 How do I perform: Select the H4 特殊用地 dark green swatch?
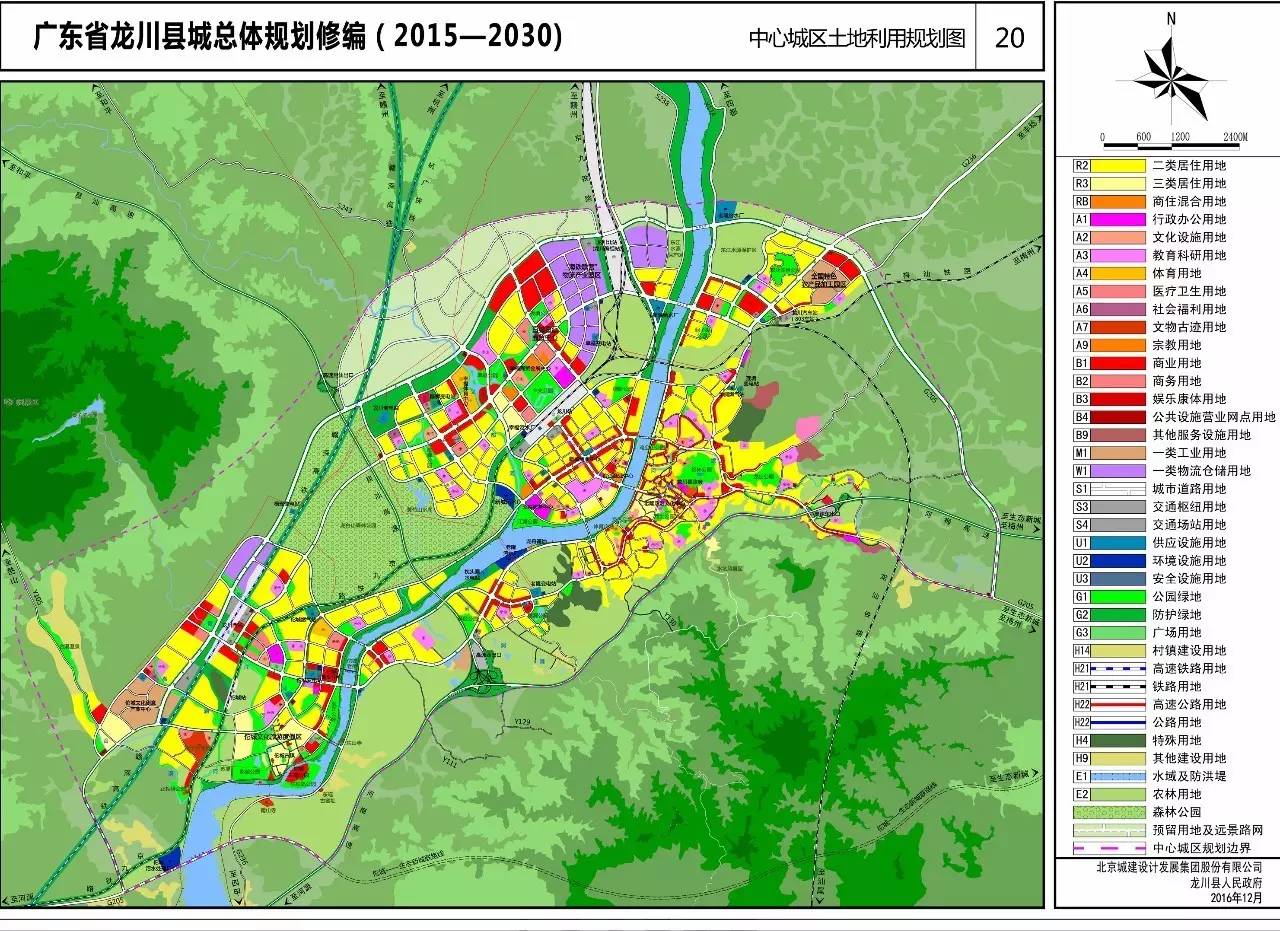pos(1118,742)
